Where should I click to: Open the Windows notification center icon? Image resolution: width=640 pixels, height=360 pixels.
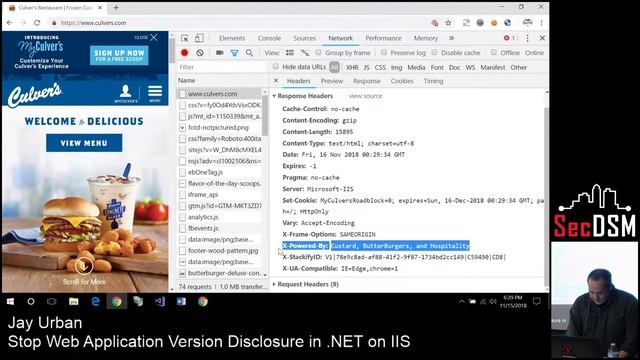click(537, 302)
